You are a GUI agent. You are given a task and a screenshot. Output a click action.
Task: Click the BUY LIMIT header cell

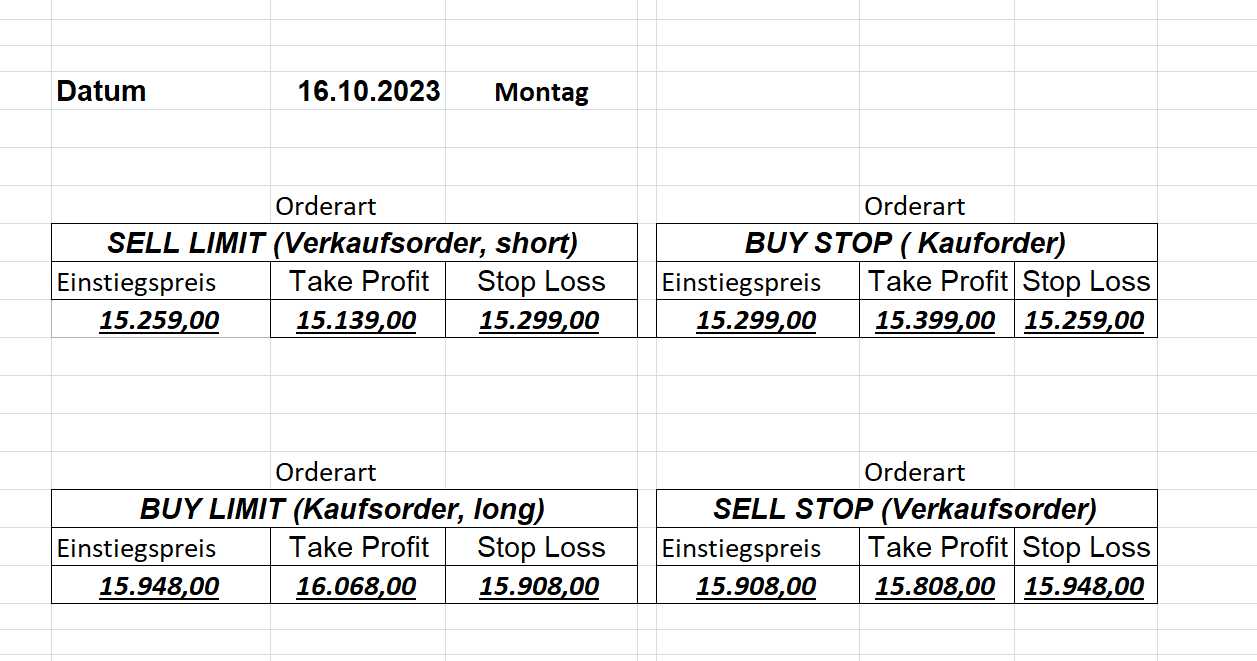(x=343, y=509)
